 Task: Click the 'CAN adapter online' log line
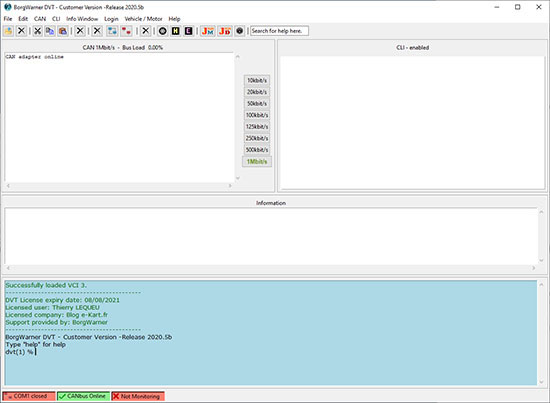(34, 57)
